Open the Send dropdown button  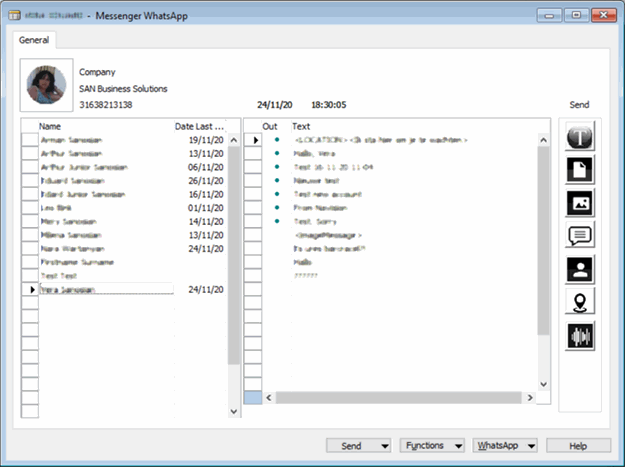pyautogui.click(x=358, y=446)
